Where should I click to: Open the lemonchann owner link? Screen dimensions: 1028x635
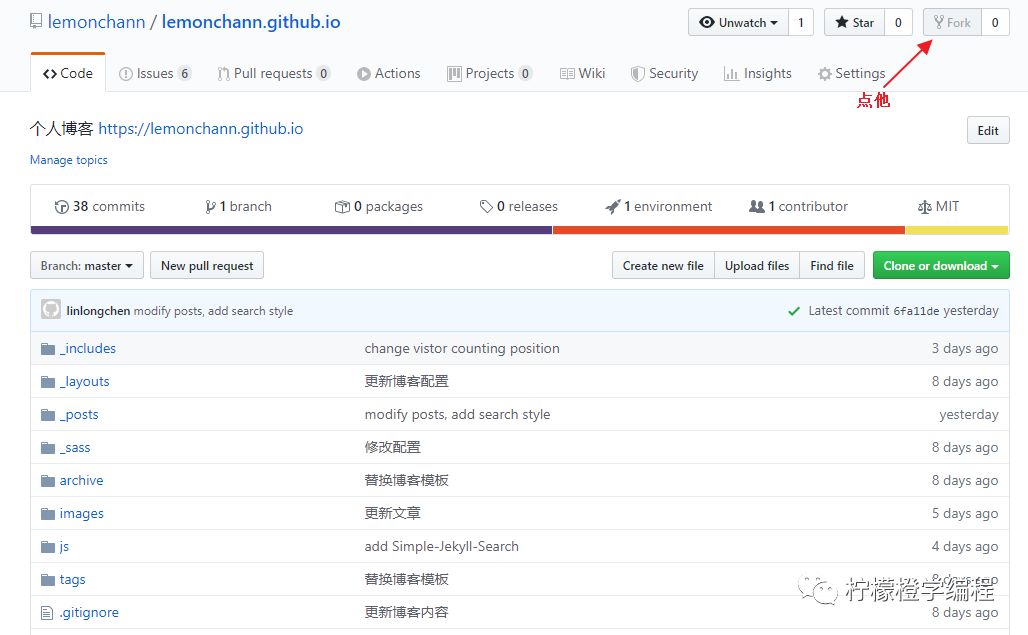[x=96, y=22]
